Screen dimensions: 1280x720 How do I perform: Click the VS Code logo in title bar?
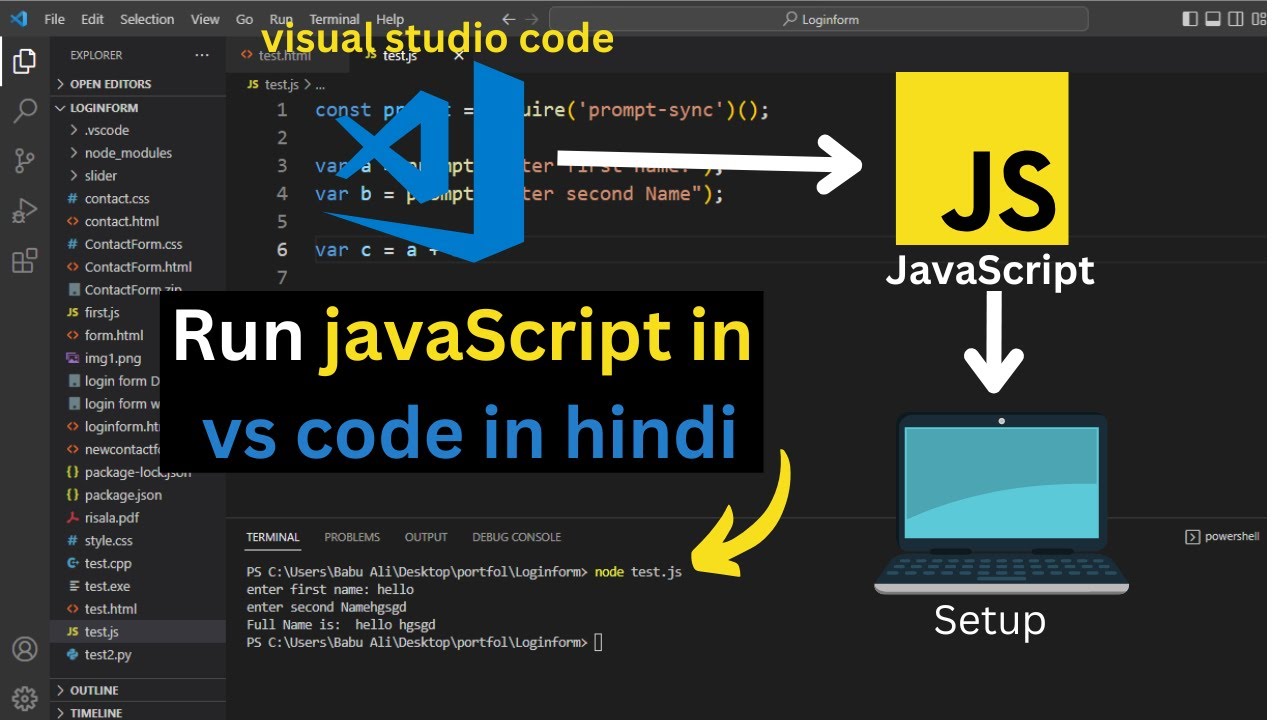click(18, 19)
